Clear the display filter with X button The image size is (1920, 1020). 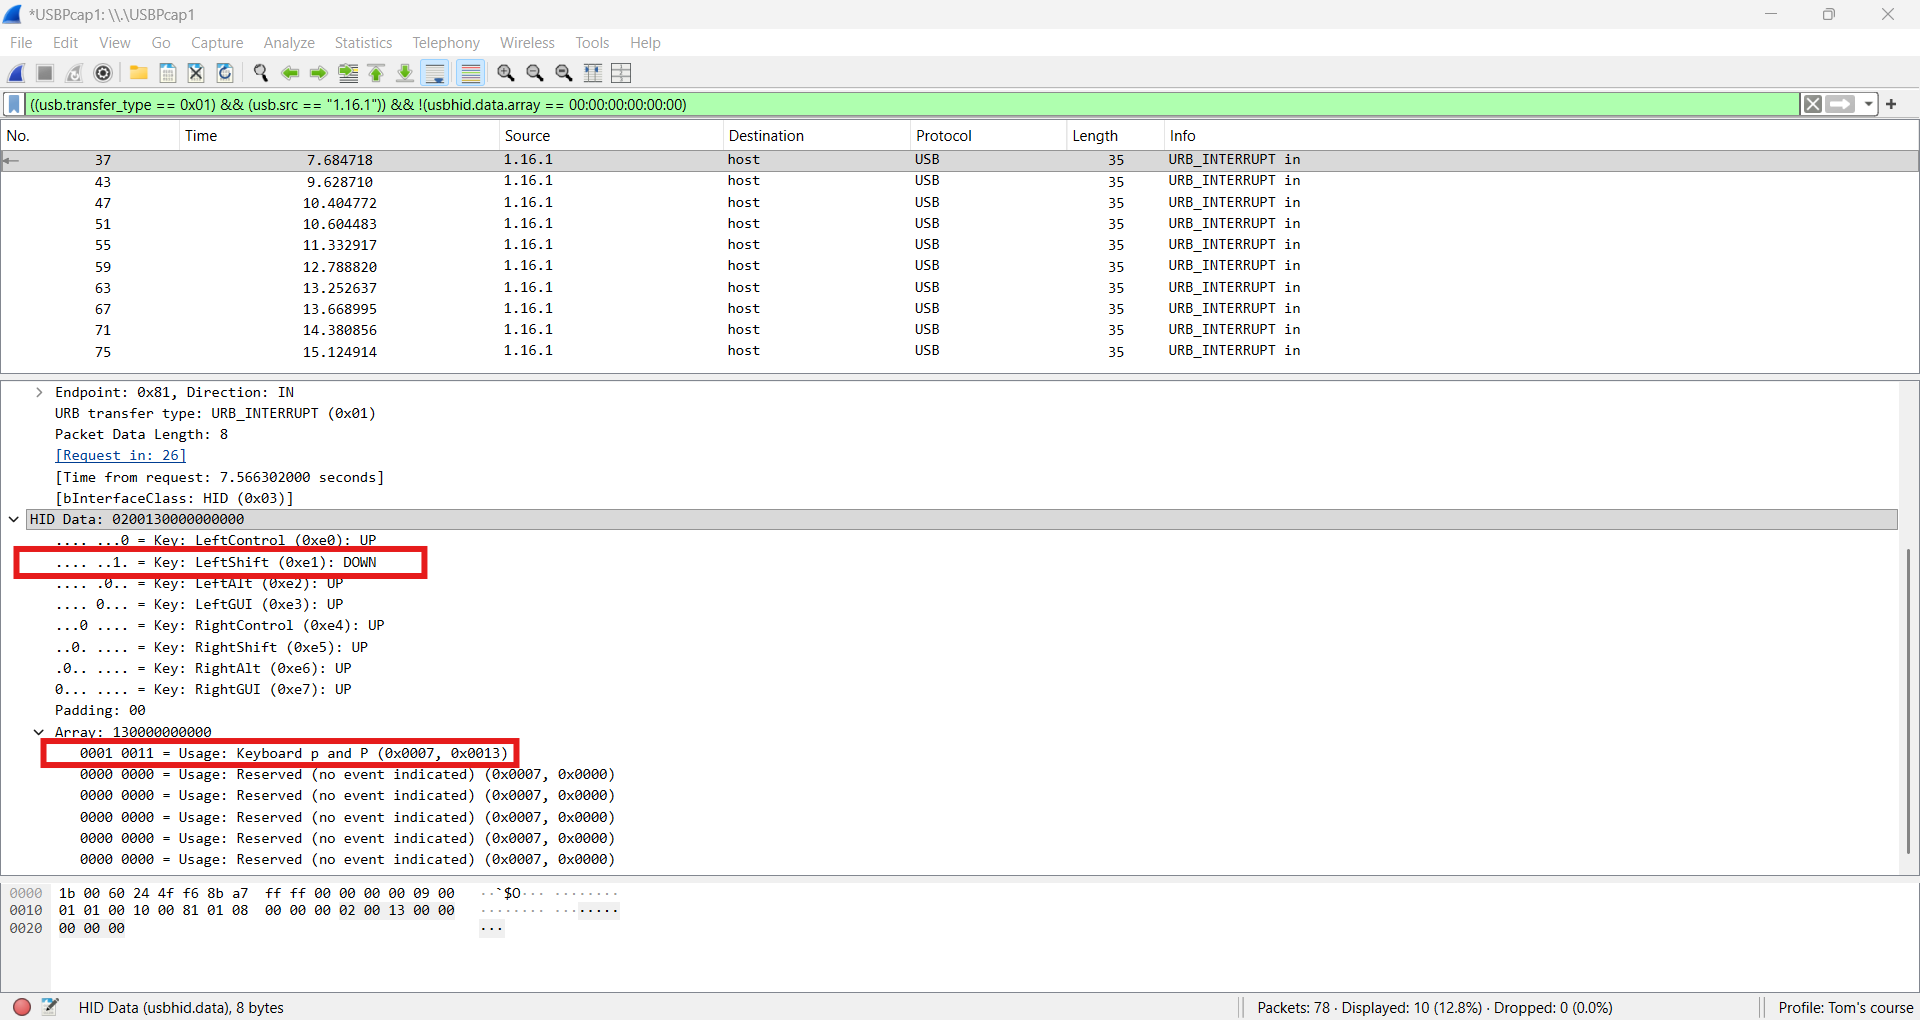(1812, 104)
